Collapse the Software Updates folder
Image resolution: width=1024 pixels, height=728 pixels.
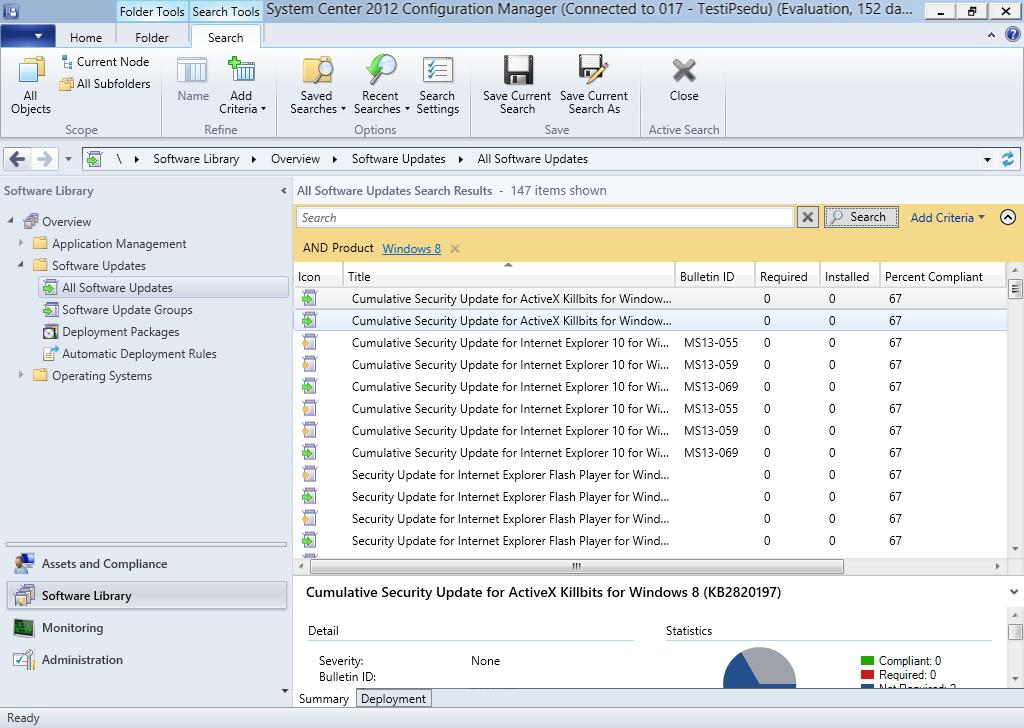tap(21, 264)
